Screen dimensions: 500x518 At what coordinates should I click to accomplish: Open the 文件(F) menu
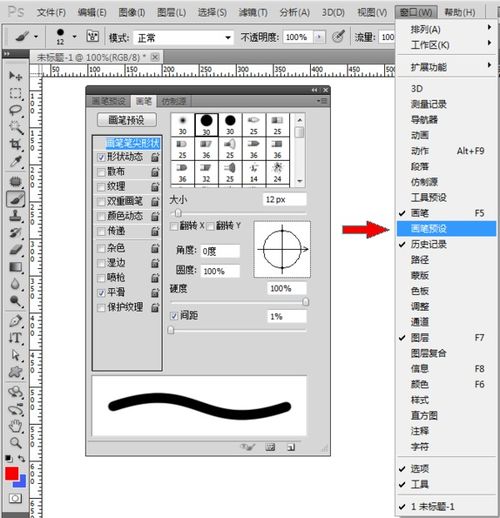point(51,13)
